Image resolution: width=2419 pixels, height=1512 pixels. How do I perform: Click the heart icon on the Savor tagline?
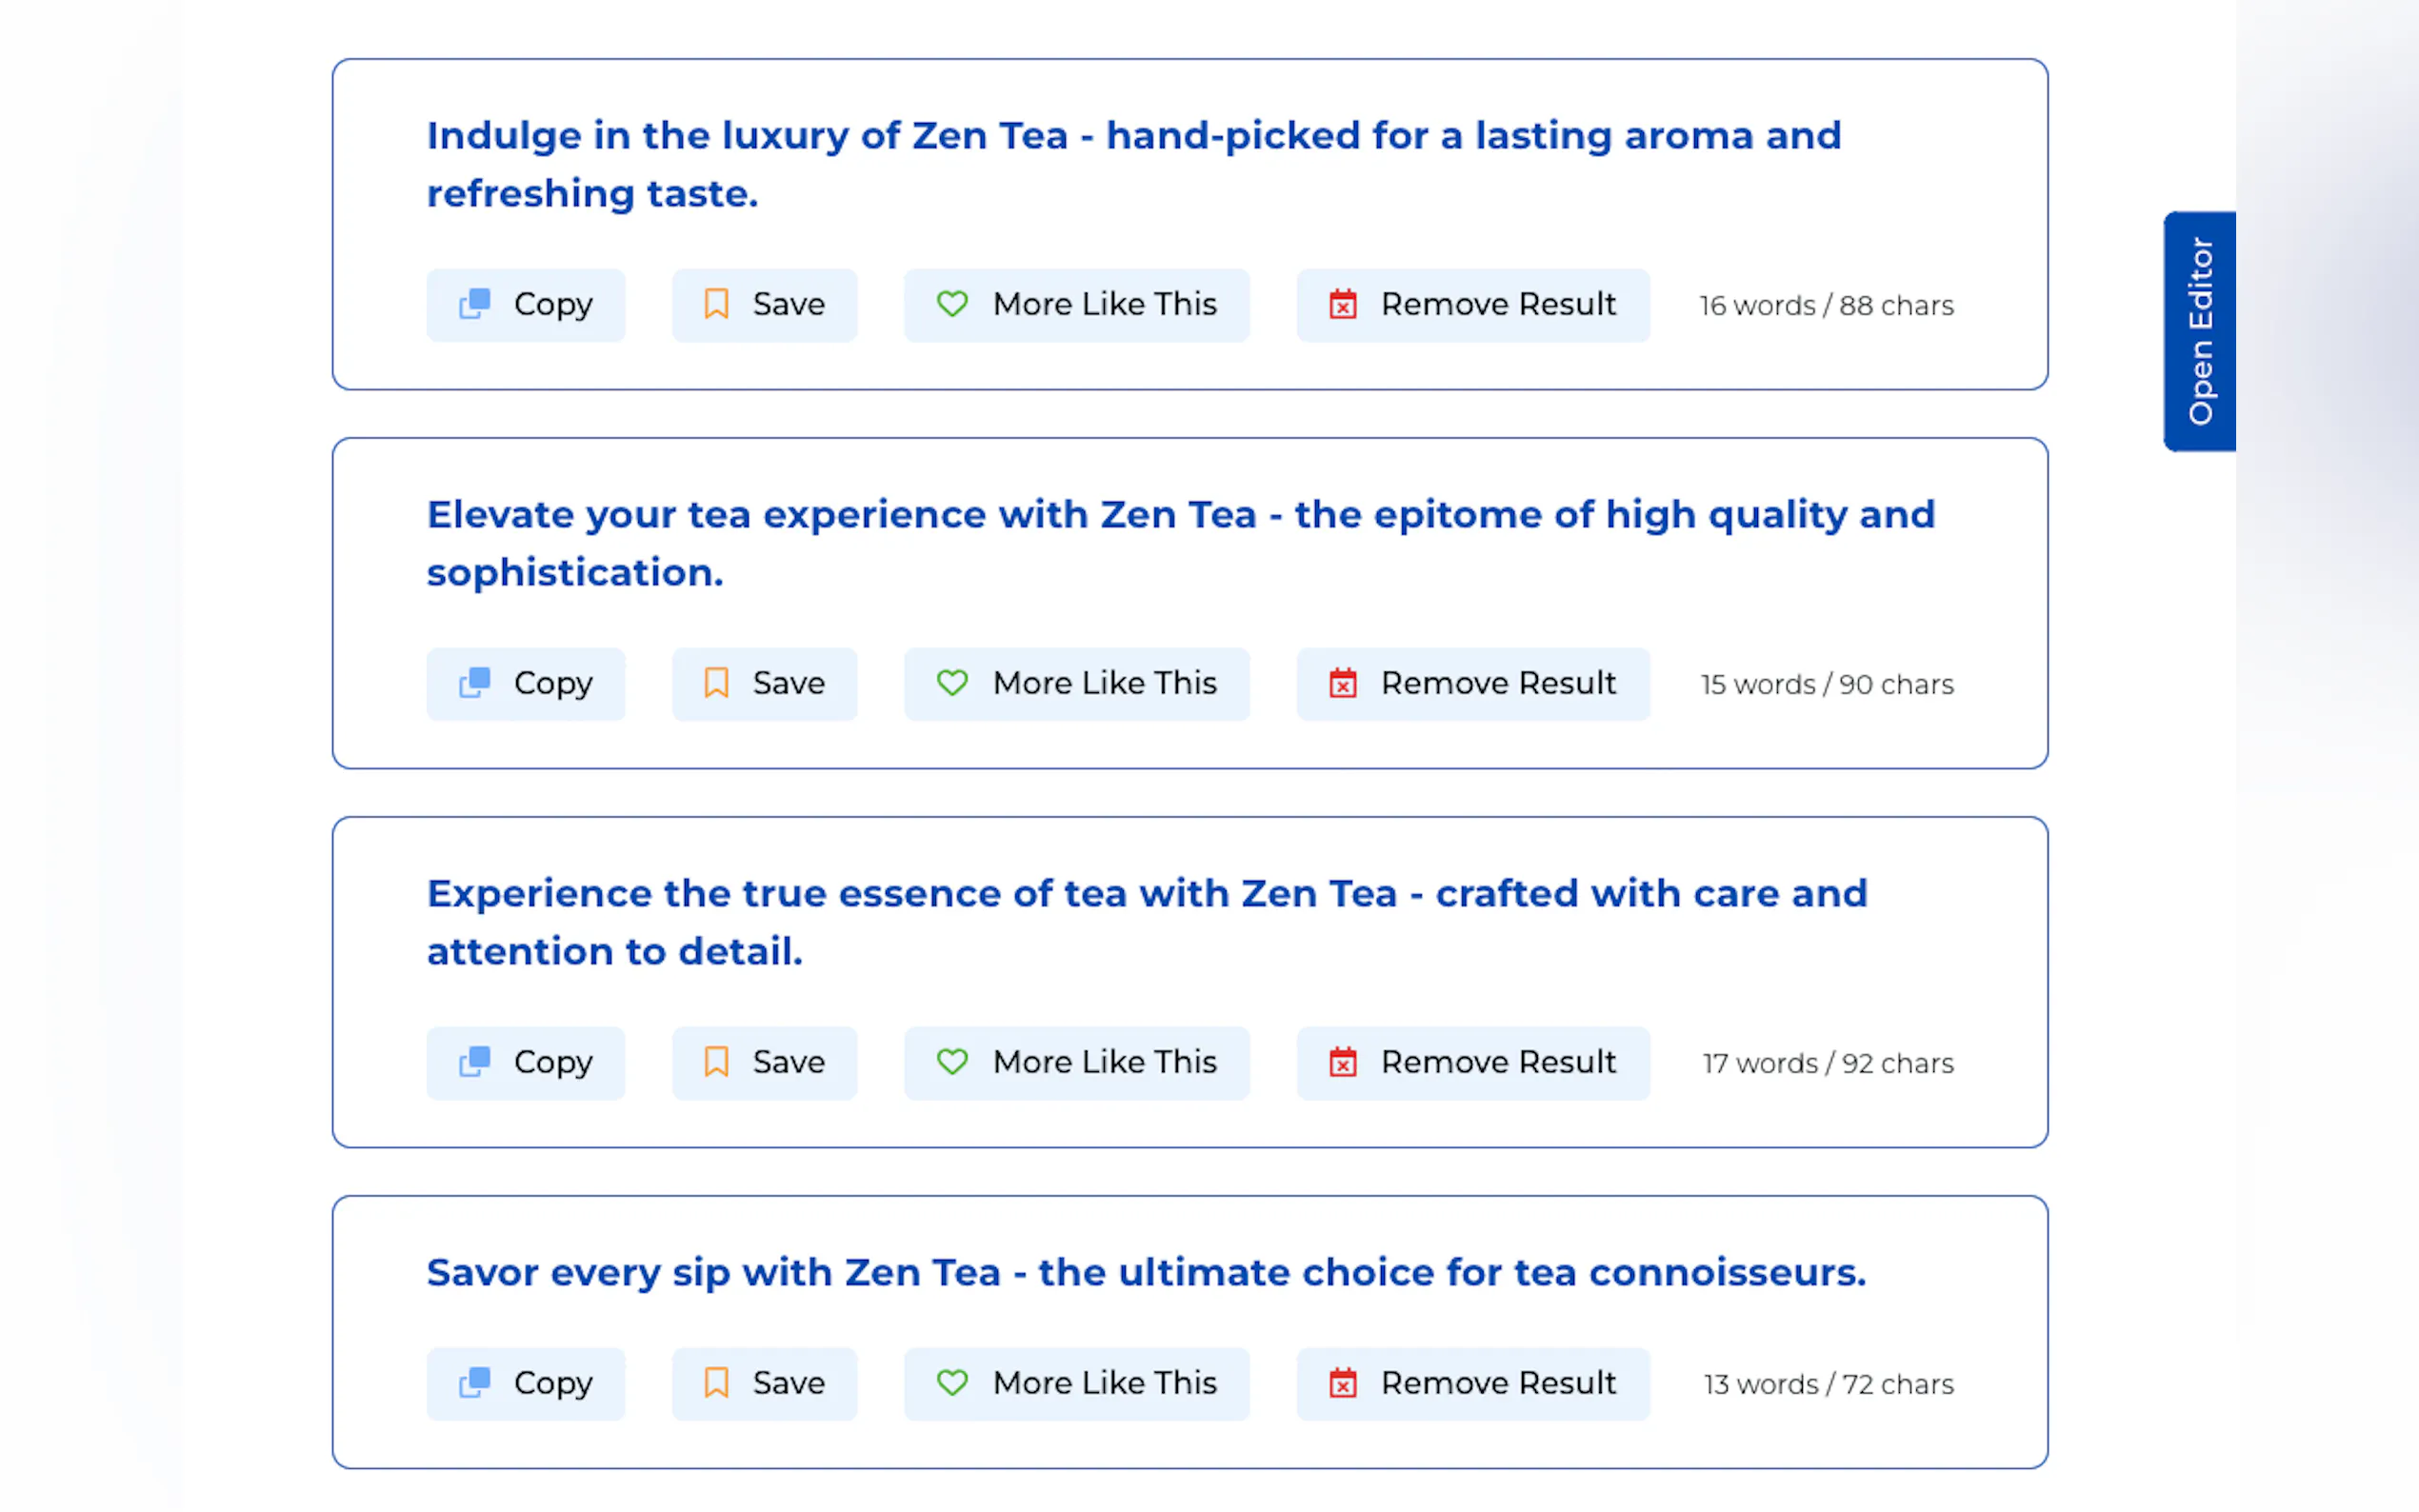952,1383
